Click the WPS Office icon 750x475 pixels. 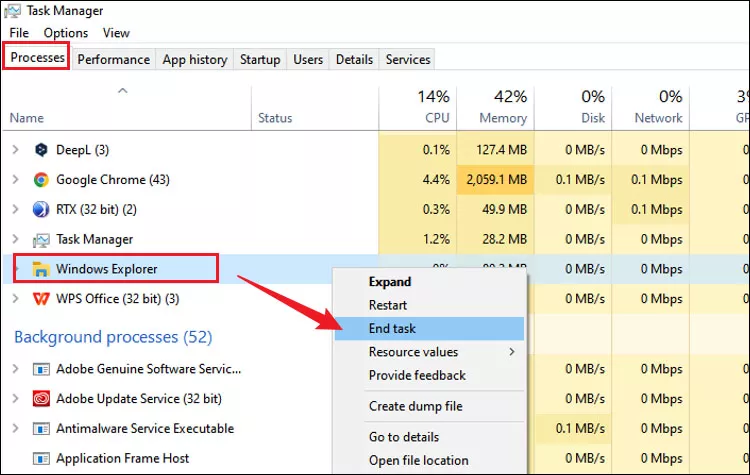click(41, 299)
